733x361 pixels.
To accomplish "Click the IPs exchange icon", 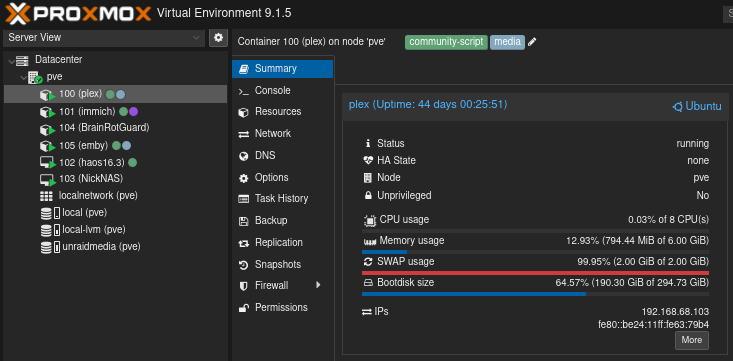I will click(367, 312).
